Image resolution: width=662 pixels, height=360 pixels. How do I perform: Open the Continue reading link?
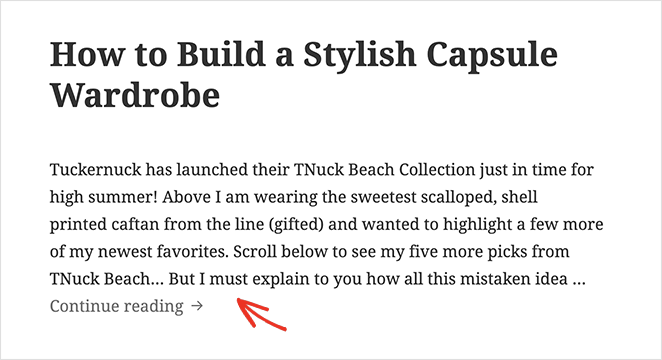pos(126,306)
